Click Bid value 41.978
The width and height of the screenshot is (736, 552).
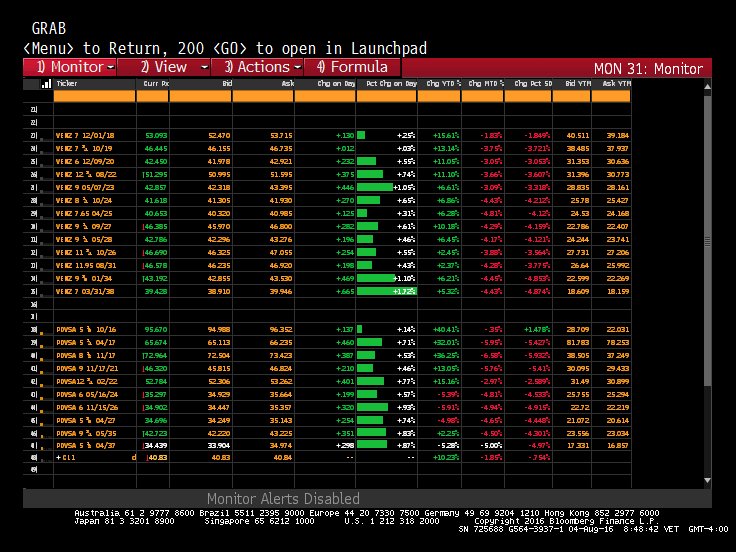tap(219, 161)
